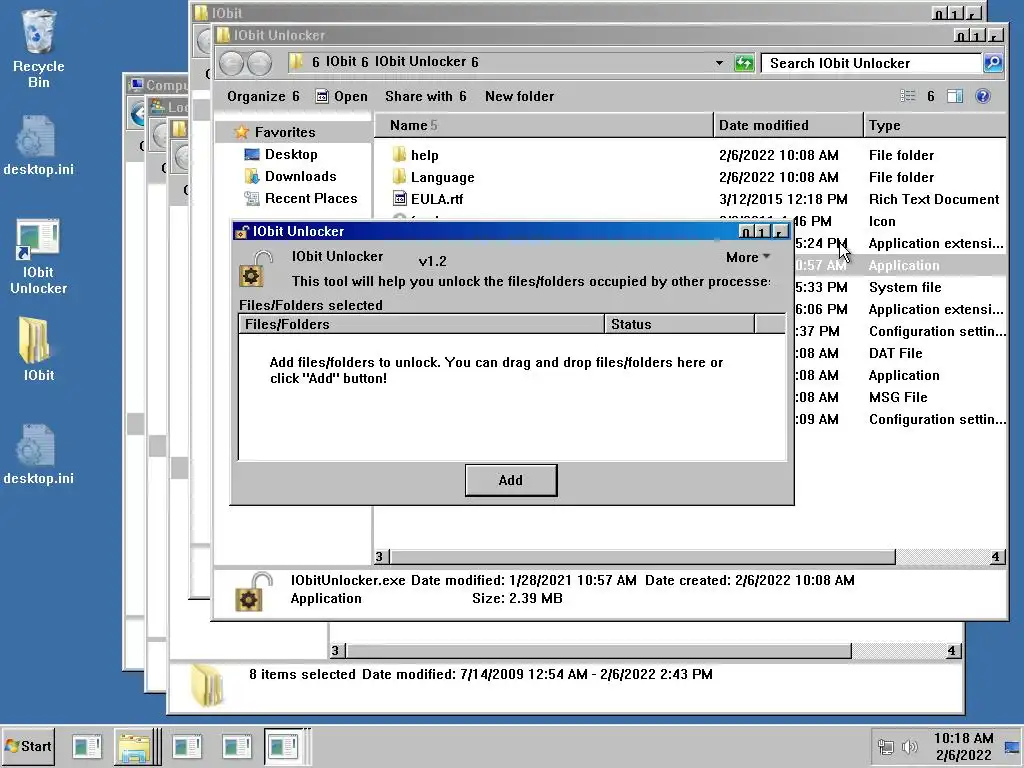Toggle the preview pane icon
This screenshot has height=768, width=1024.
955,97
